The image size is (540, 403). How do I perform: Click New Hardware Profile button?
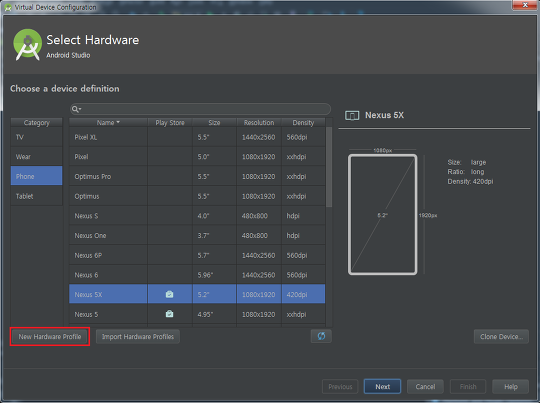tap(50, 337)
